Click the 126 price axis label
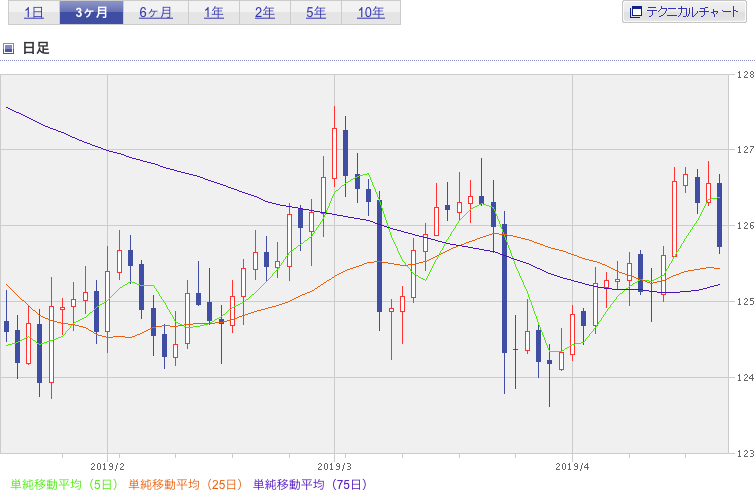This screenshot has height=493, width=755. 745,226
